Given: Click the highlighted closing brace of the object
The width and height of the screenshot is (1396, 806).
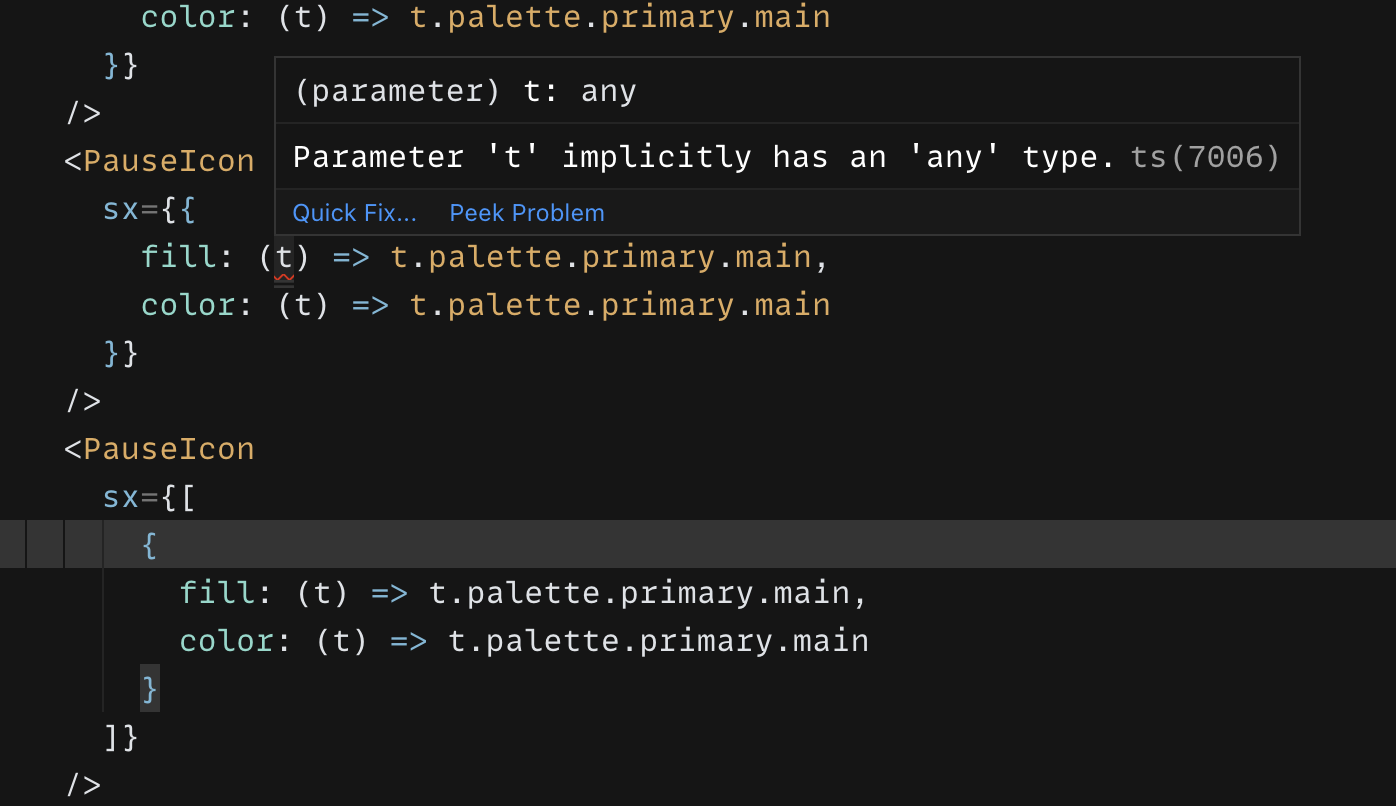Looking at the screenshot, I should 148,688.
